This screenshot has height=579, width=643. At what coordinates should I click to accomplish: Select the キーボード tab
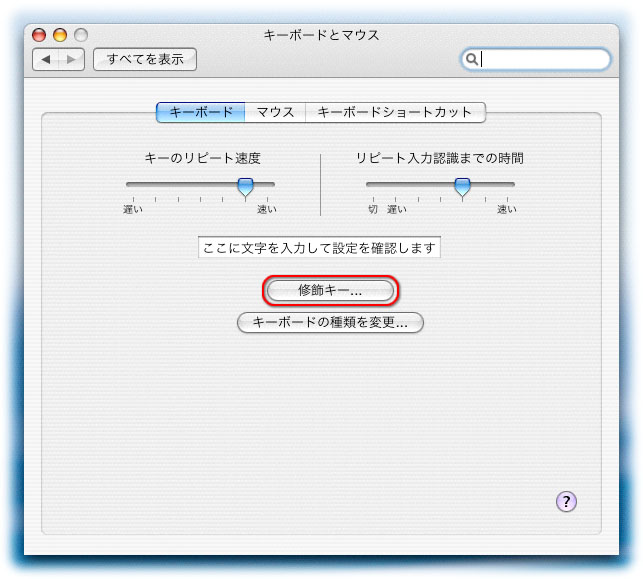coord(201,112)
